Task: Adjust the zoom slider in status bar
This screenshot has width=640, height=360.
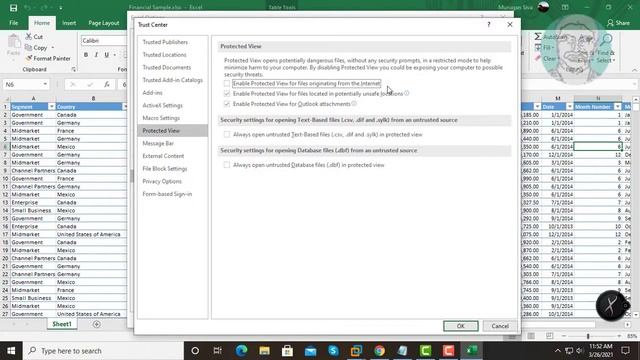Action: coord(588,336)
